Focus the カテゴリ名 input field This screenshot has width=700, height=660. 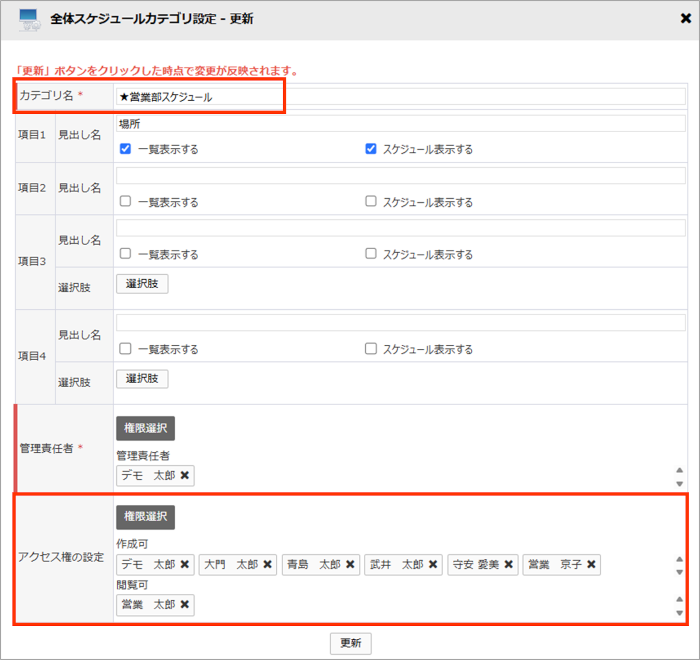pyautogui.click(x=400, y=97)
